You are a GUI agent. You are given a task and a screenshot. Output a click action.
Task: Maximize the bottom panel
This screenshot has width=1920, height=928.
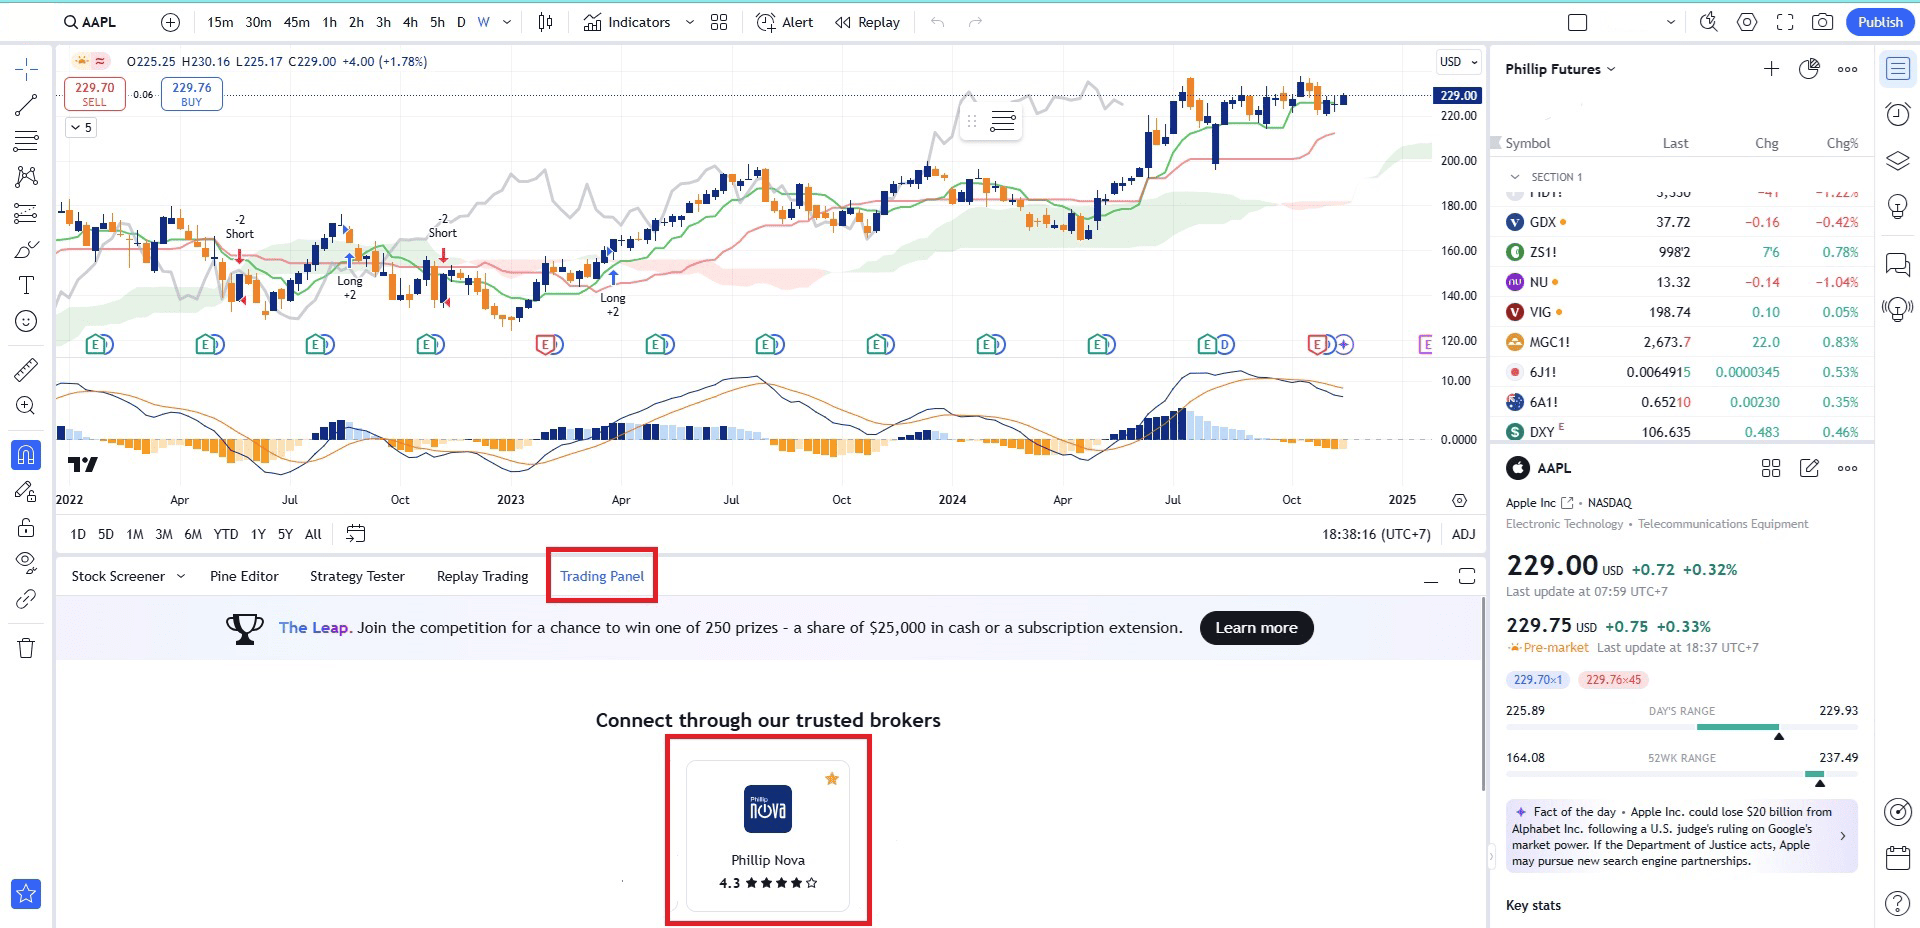click(1467, 576)
